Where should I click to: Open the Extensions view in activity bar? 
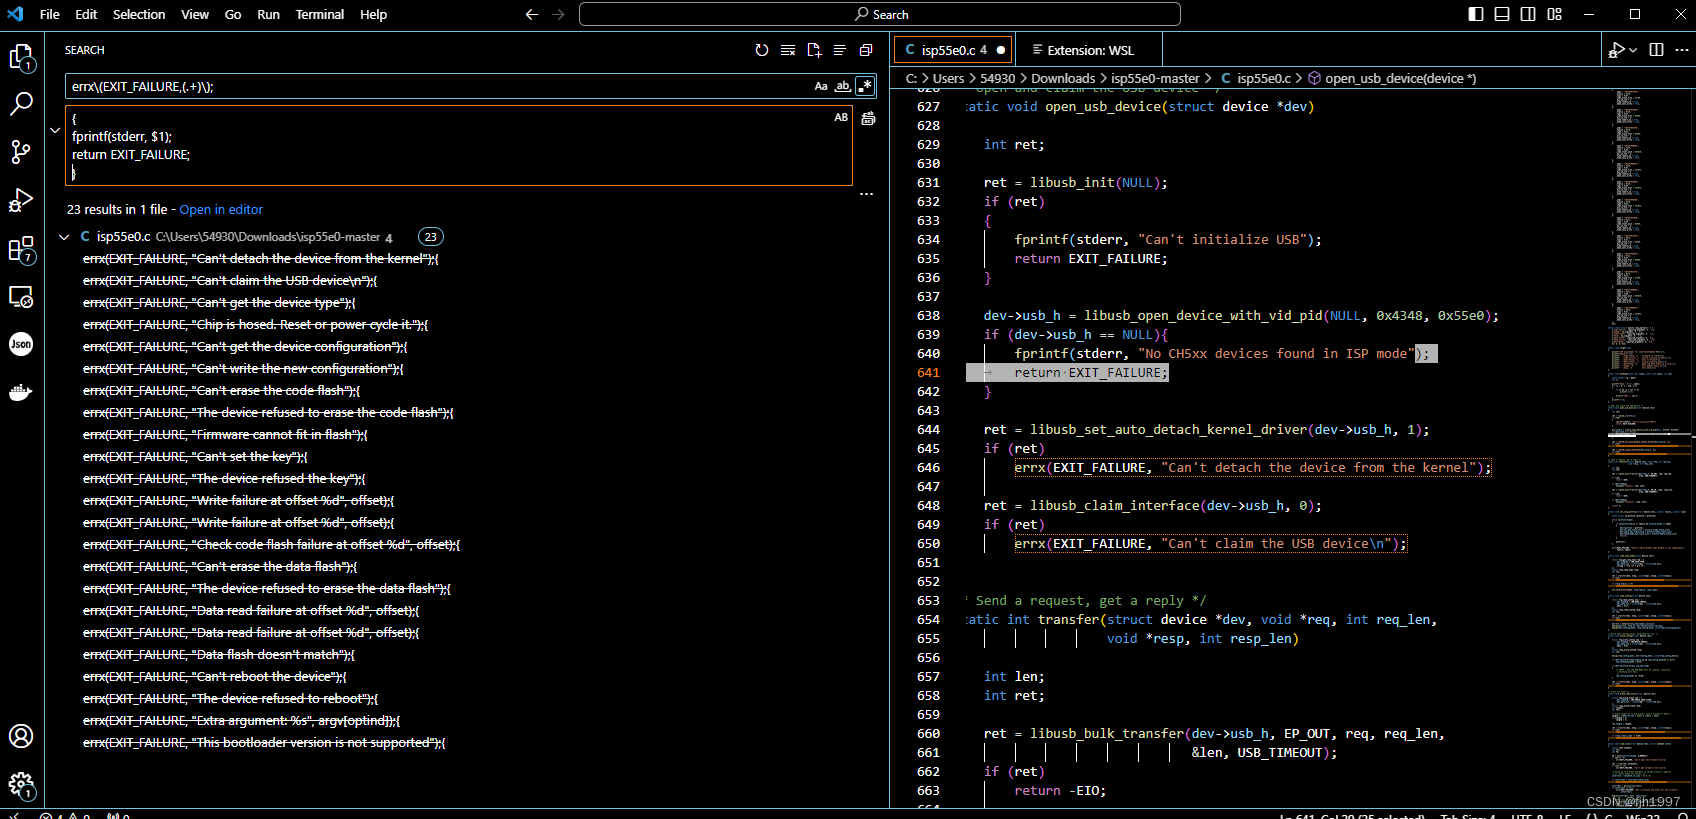pyautogui.click(x=21, y=249)
